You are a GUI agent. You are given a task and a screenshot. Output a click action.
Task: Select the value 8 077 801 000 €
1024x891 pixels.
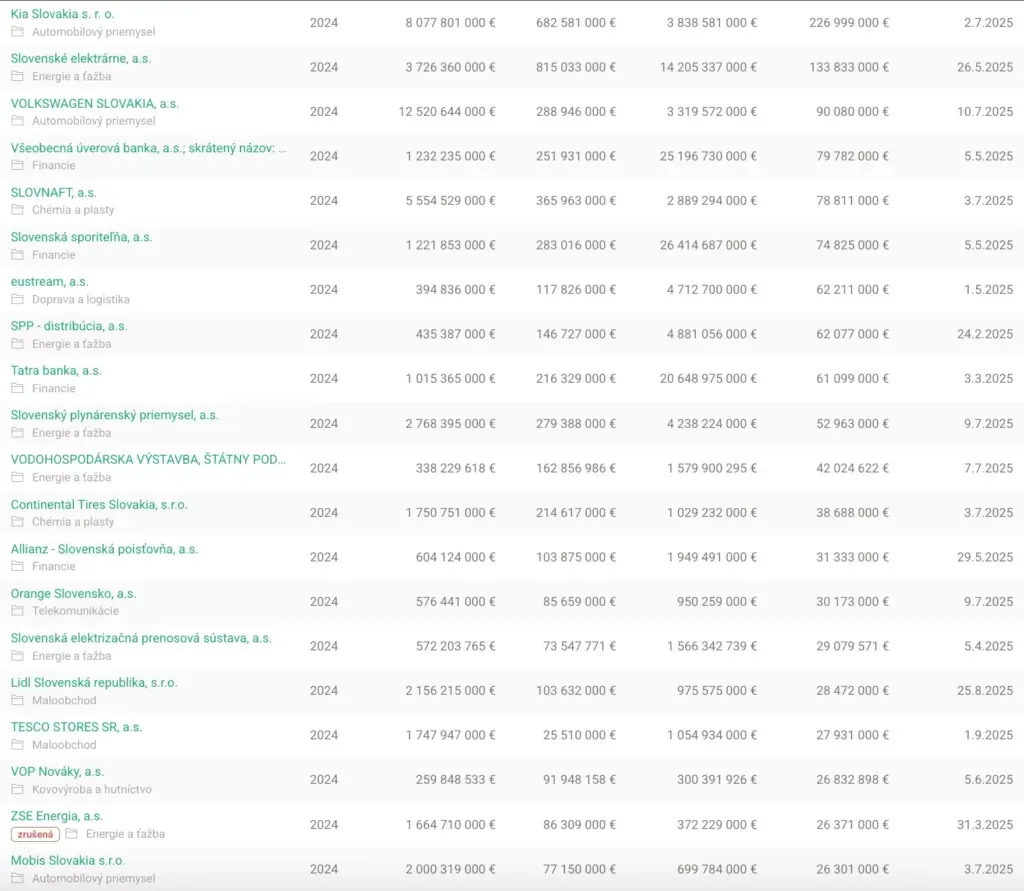pos(451,23)
